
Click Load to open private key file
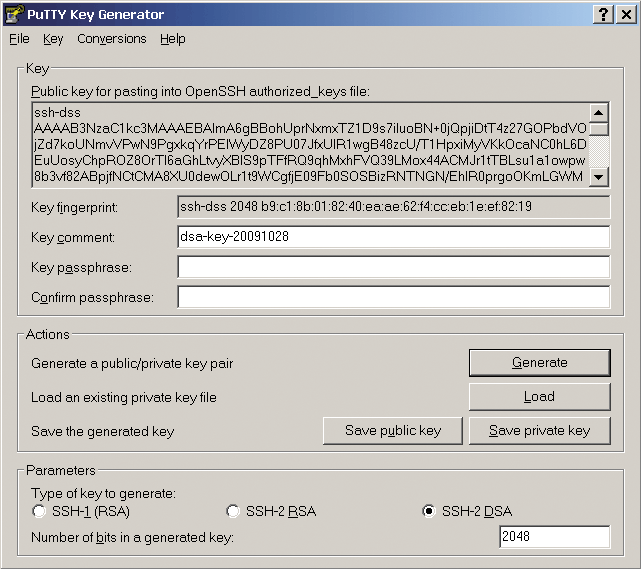539,397
